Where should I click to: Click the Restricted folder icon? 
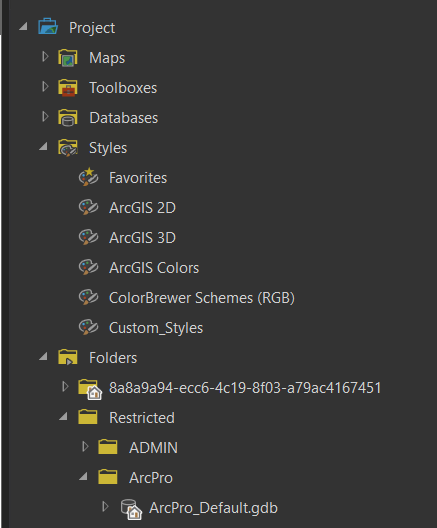click(88, 417)
